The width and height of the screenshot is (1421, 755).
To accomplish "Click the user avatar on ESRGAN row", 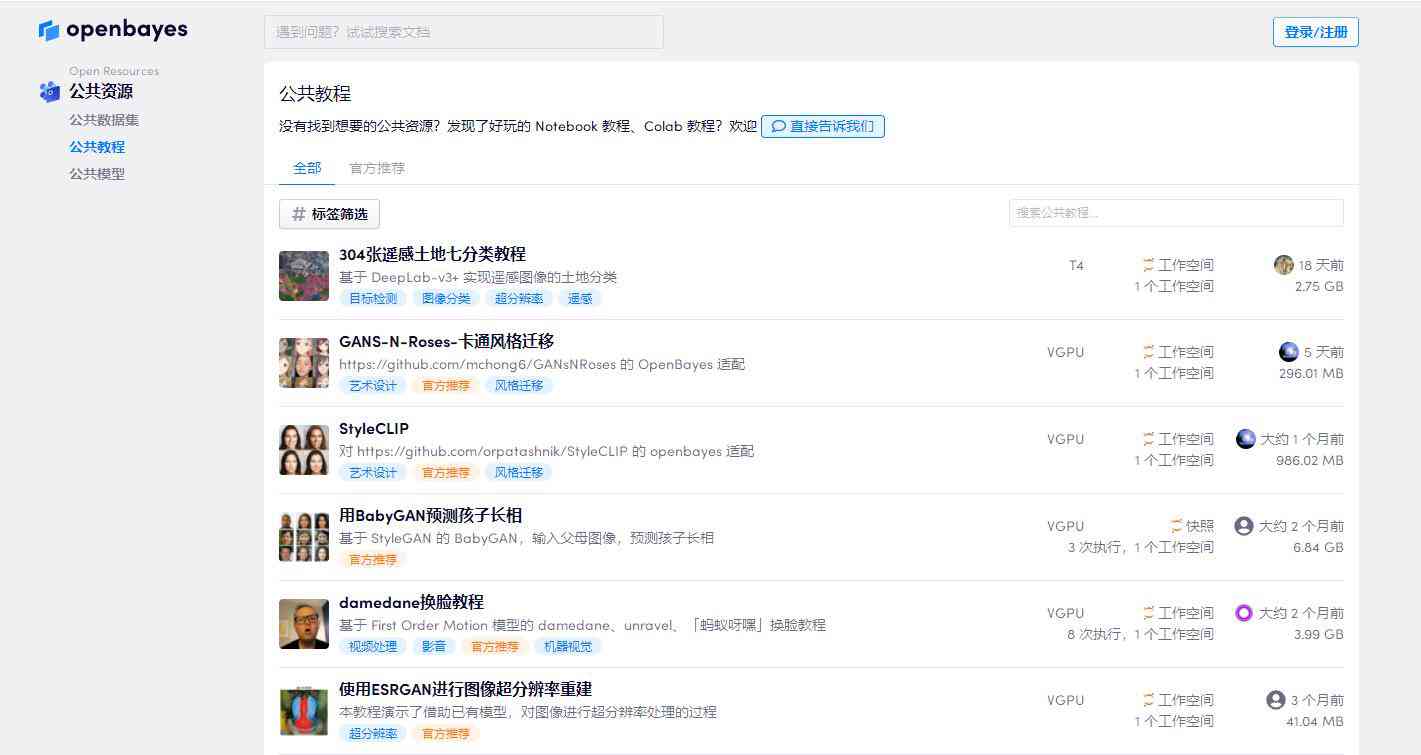I will pyautogui.click(x=1275, y=700).
